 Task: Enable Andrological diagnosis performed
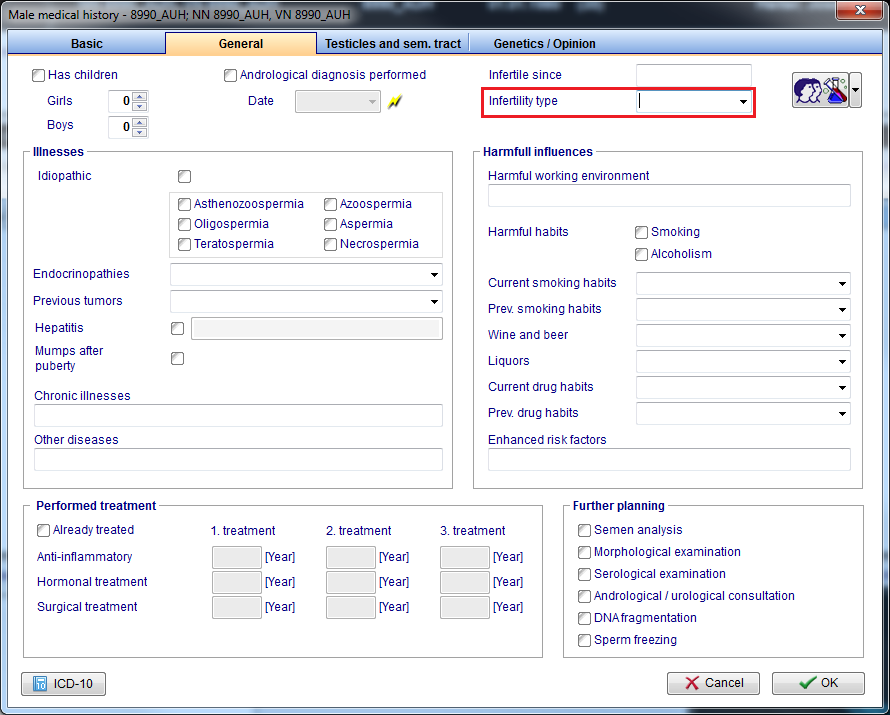tap(230, 75)
